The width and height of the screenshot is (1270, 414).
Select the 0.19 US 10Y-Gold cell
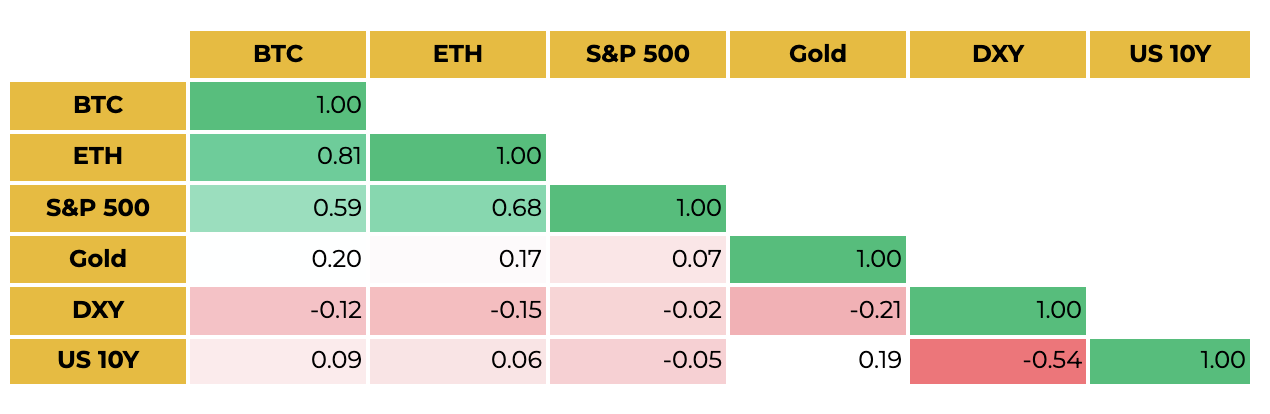[x=818, y=361]
